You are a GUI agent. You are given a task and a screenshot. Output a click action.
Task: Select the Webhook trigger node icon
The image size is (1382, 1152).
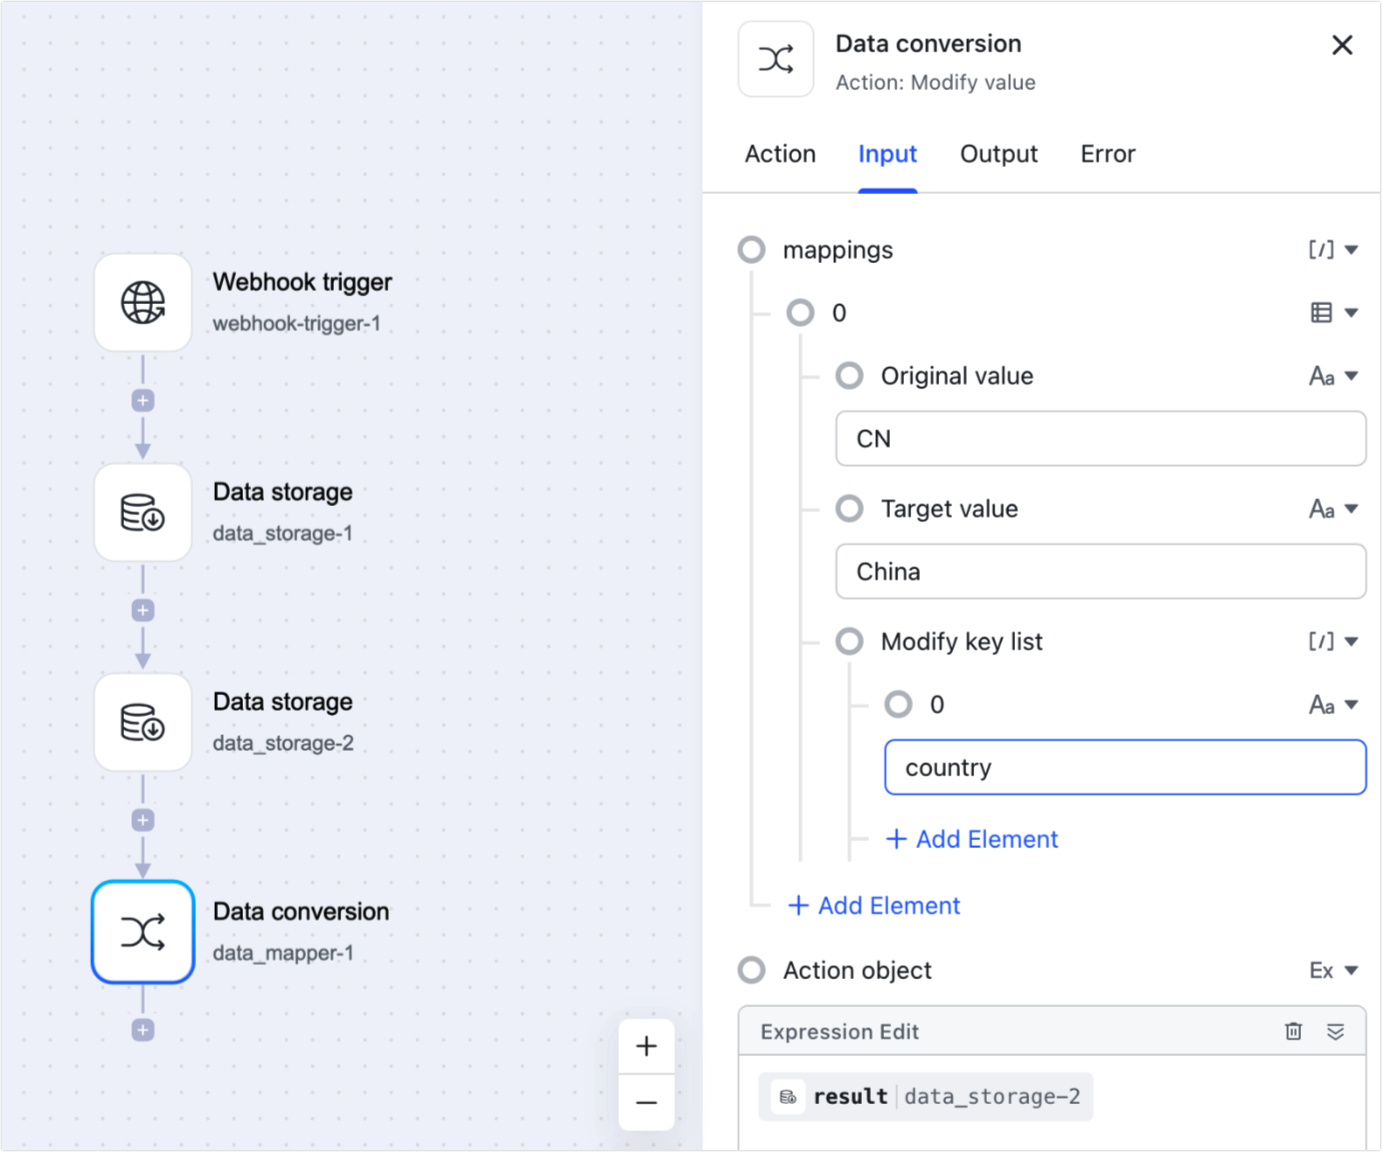tap(142, 303)
